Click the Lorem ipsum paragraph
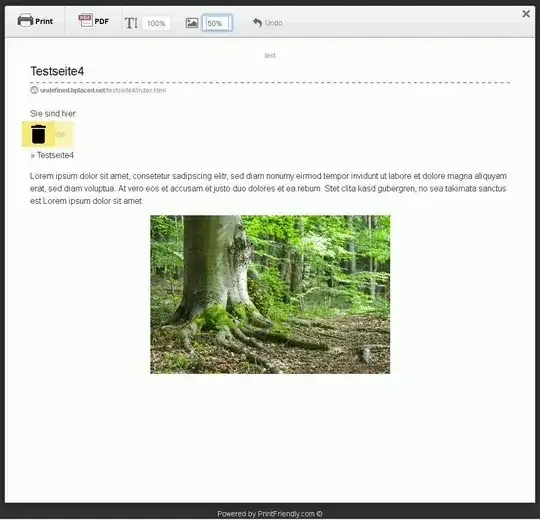Image resolution: width=540 pixels, height=520 pixels. [268, 188]
